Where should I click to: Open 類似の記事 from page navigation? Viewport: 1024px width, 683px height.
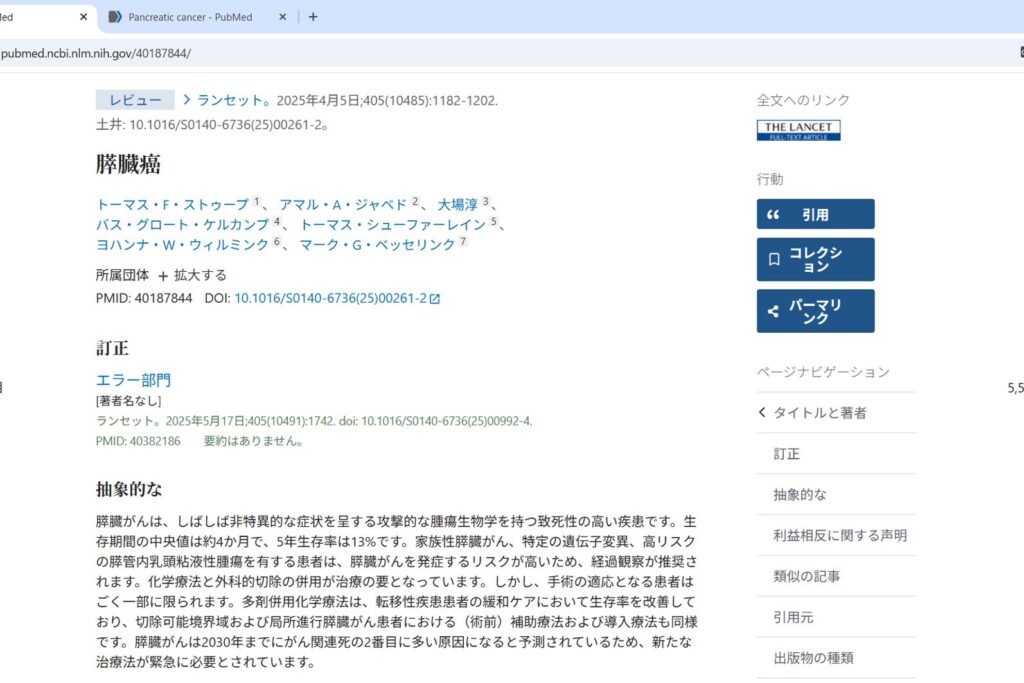click(790, 576)
